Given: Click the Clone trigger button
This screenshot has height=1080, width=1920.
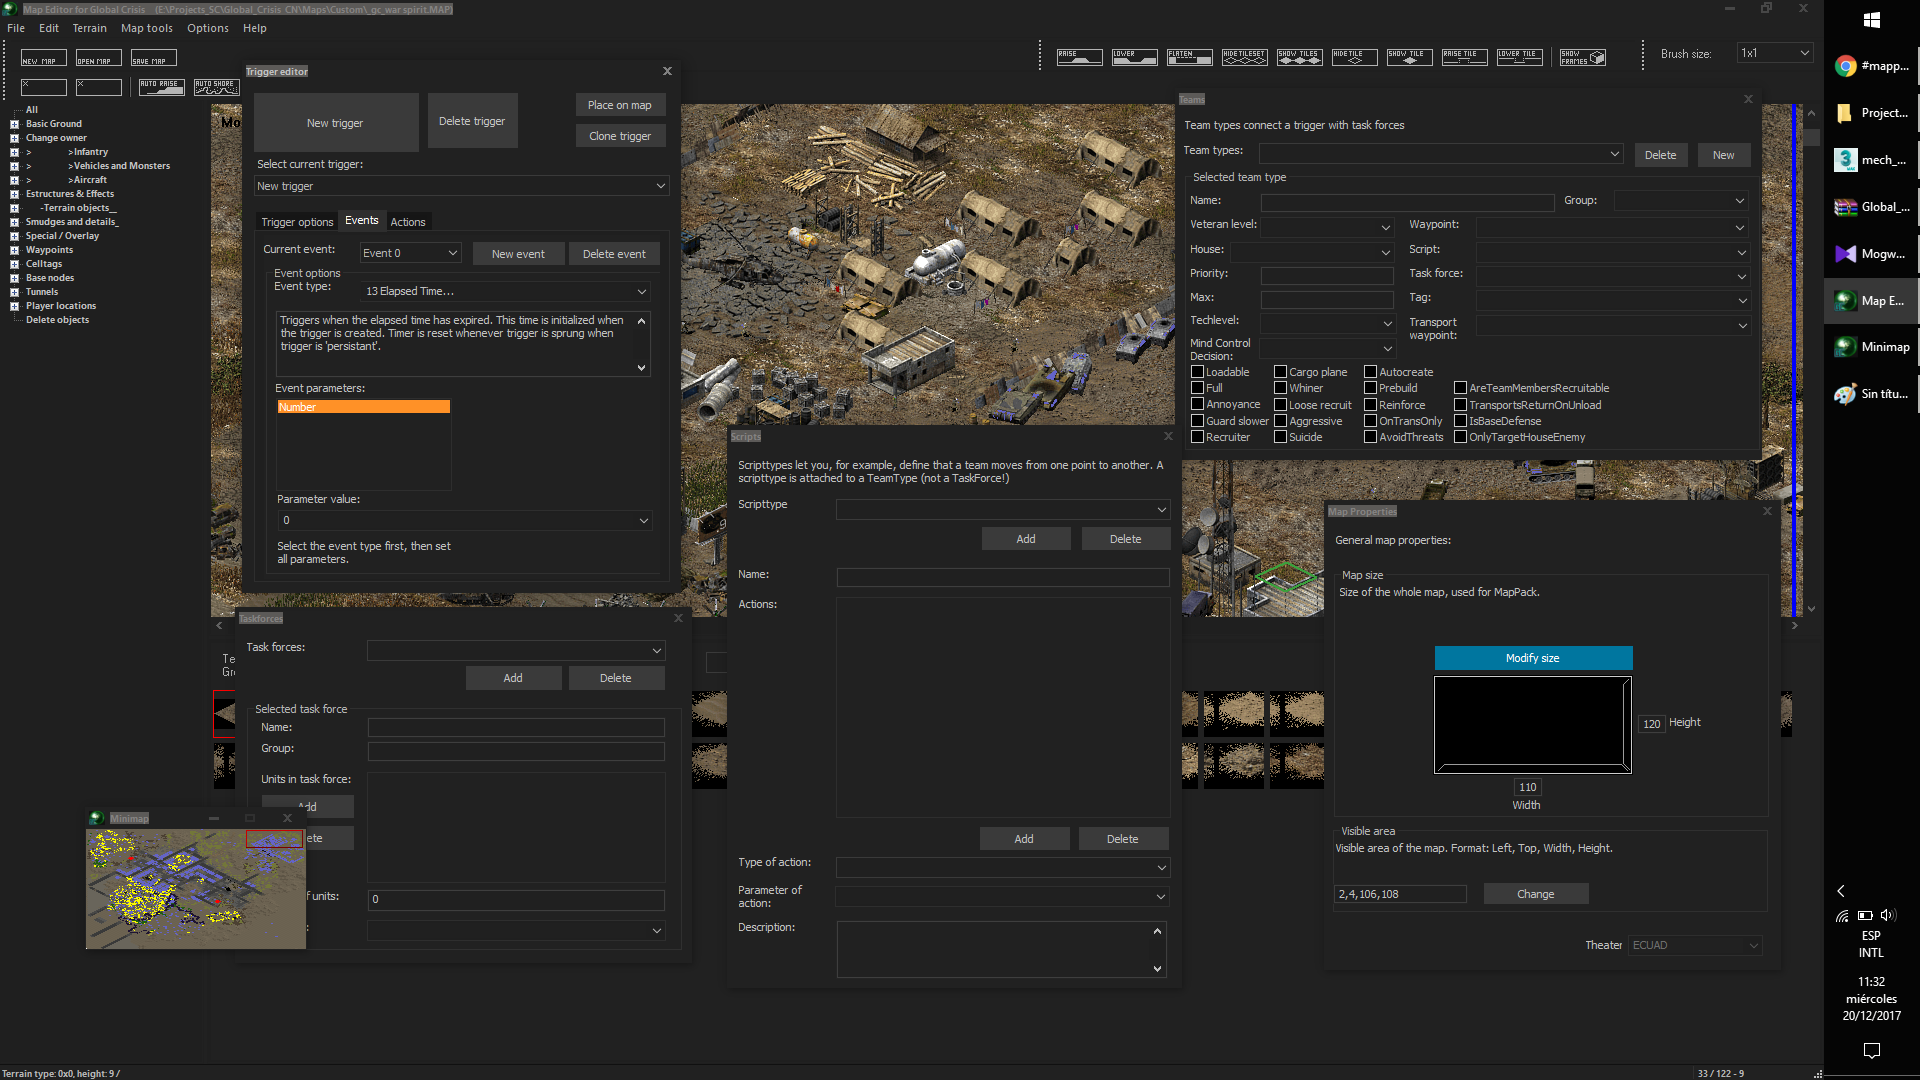Looking at the screenshot, I should (x=620, y=136).
